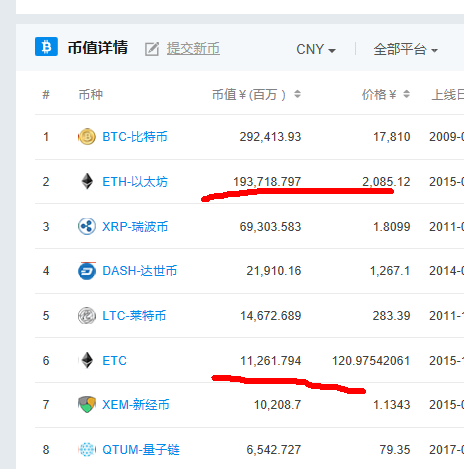Click the LTC-莱特币 silver coin icon
464x469 pixels.
tap(87, 315)
